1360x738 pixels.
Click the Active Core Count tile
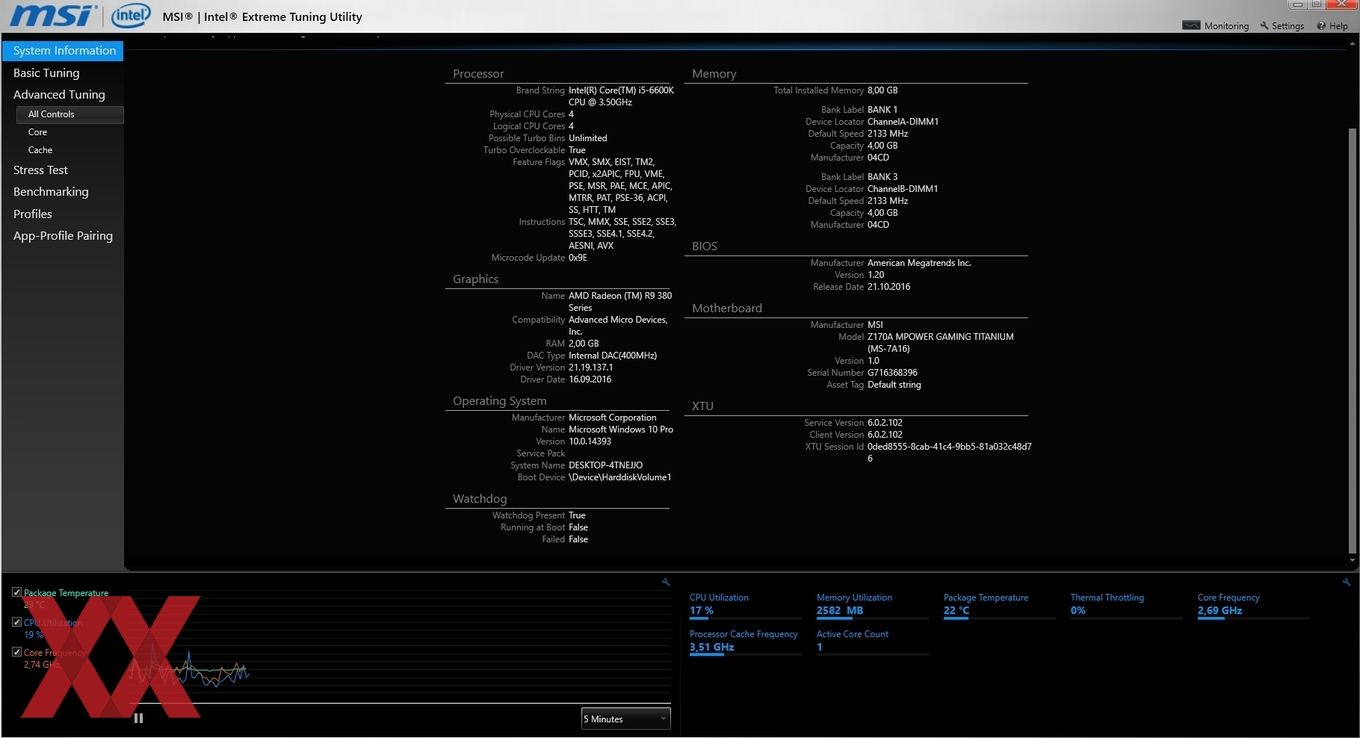tap(872, 642)
